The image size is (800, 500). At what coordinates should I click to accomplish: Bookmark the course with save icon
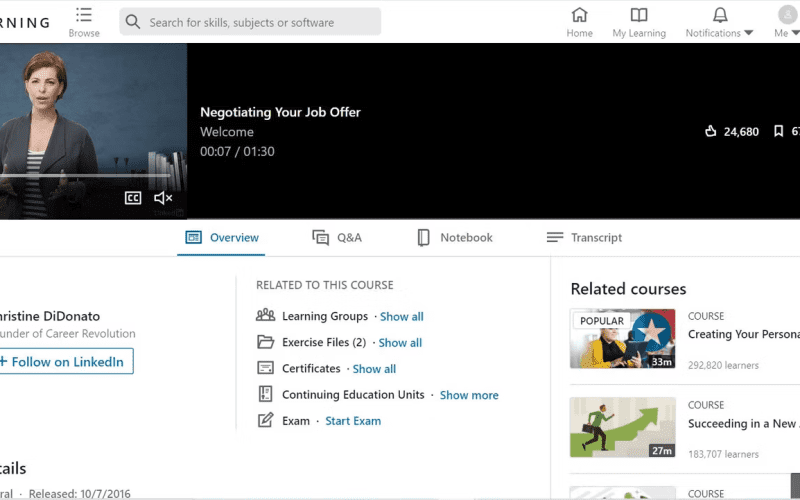[778, 131]
